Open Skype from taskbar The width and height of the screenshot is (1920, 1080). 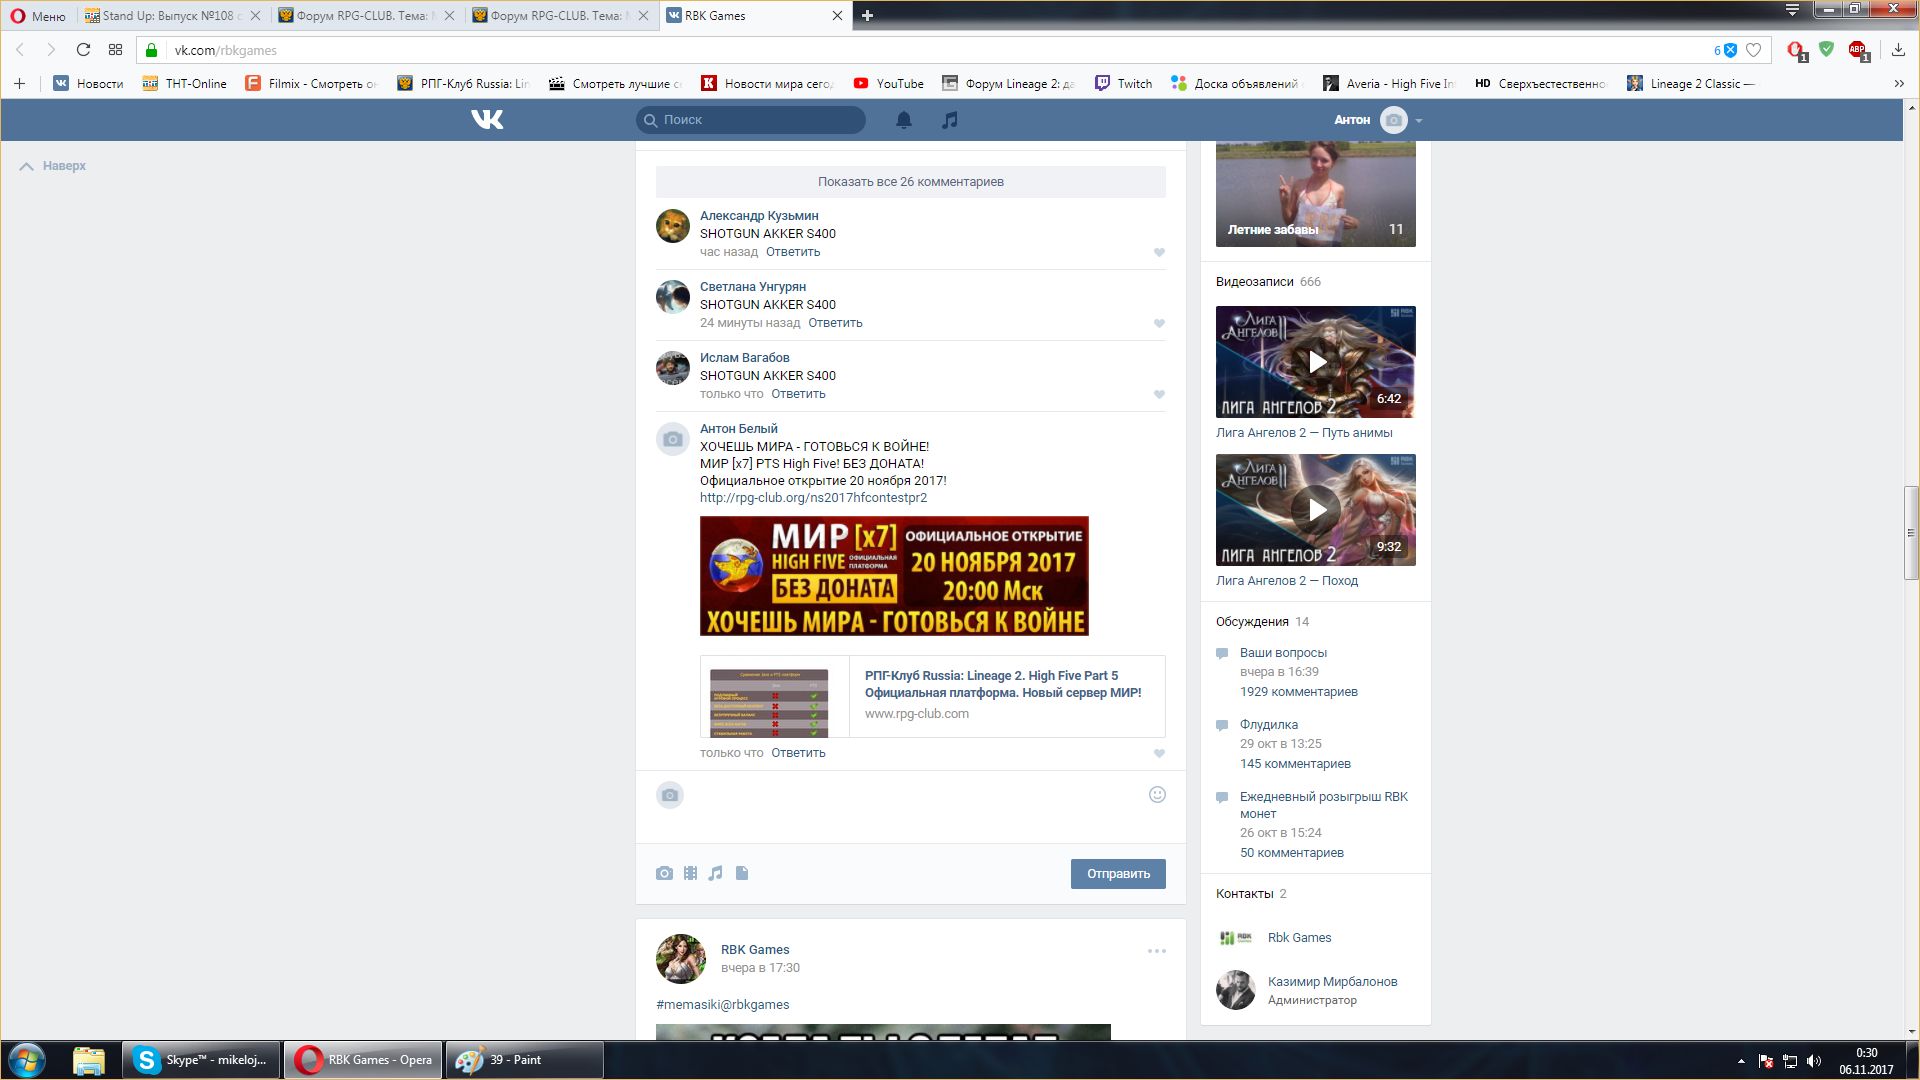point(202,1060)
